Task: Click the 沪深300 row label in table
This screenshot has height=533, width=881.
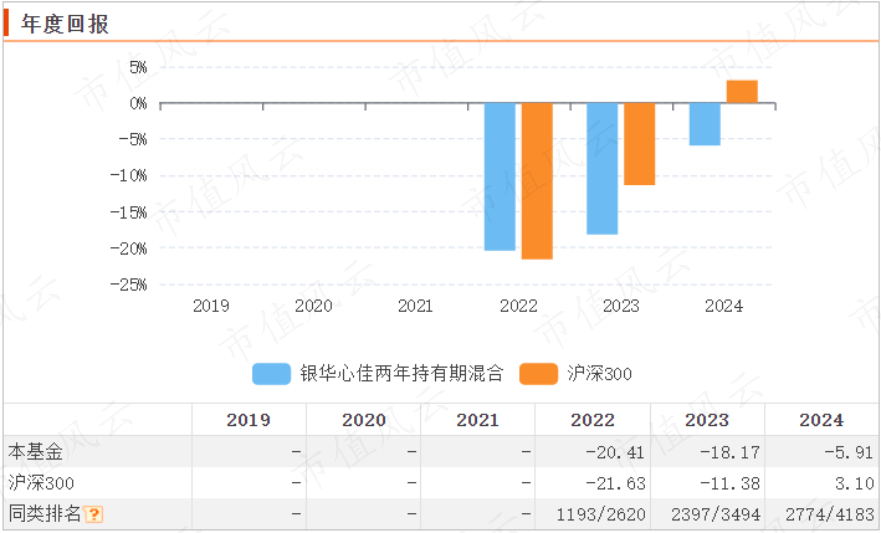Action: (41, 483)
